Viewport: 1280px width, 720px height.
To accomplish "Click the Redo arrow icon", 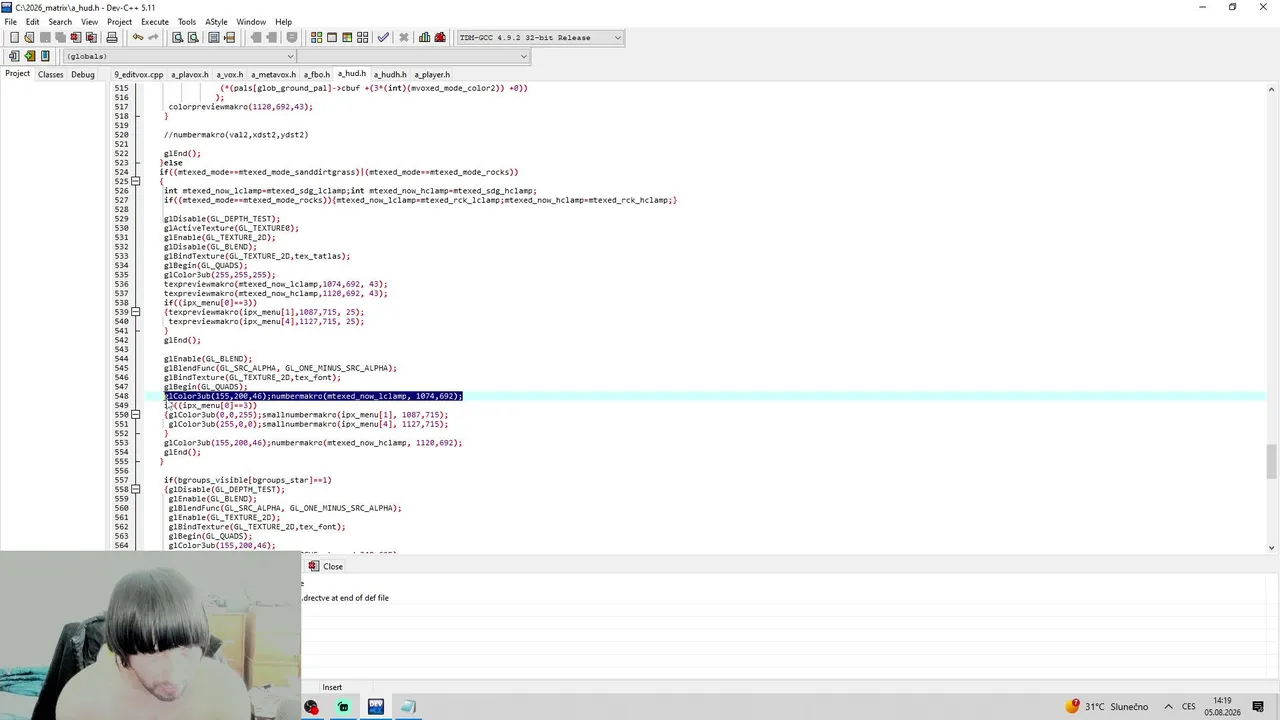I will point(153,38).
